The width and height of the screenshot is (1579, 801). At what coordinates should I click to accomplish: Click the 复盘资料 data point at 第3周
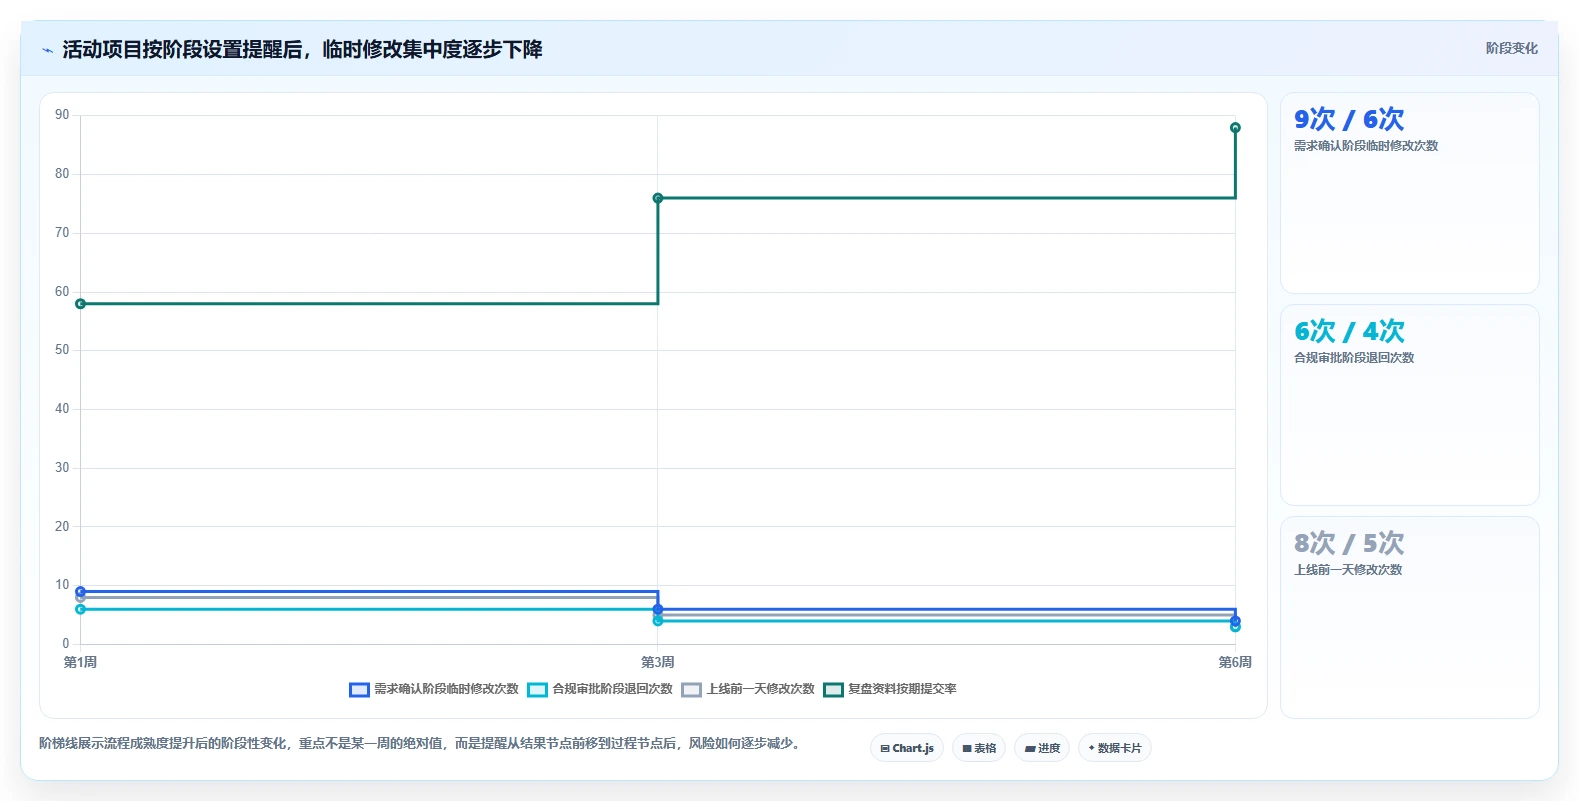(658, 198)
